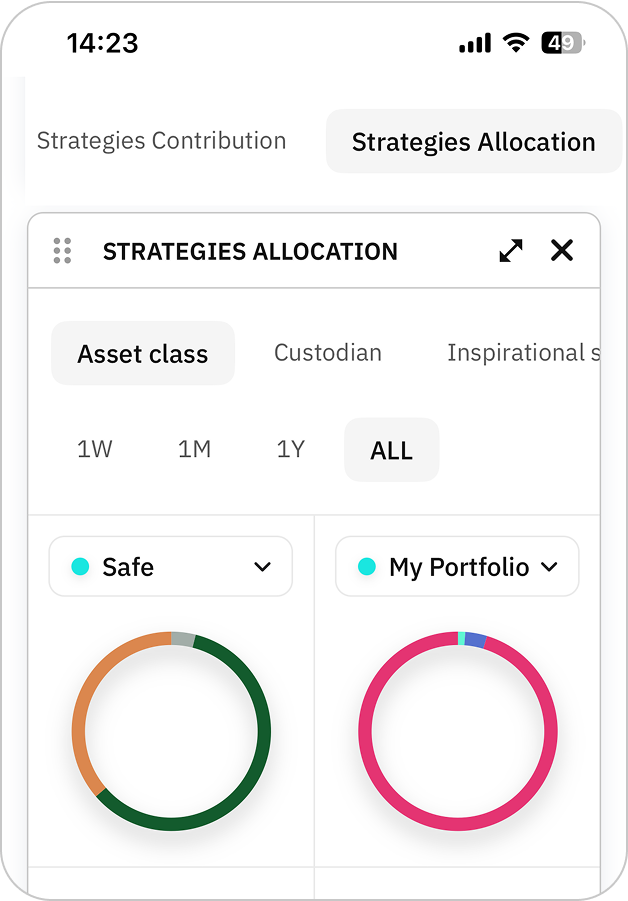Select the ALL time range
628x901 pixels.
[x=391, y=450]
